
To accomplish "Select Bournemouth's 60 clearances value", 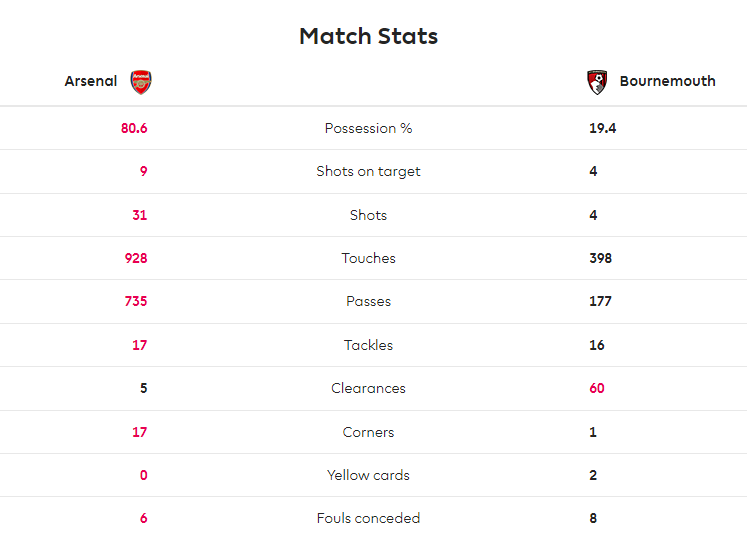I will tap(596, 388).
